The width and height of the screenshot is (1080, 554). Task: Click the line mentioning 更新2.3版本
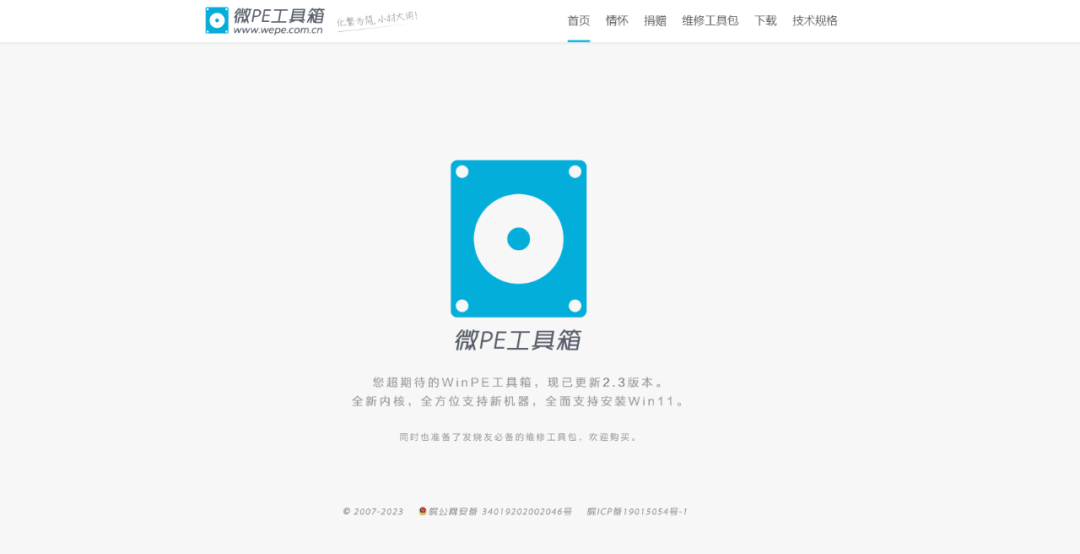tap(519, 382)
